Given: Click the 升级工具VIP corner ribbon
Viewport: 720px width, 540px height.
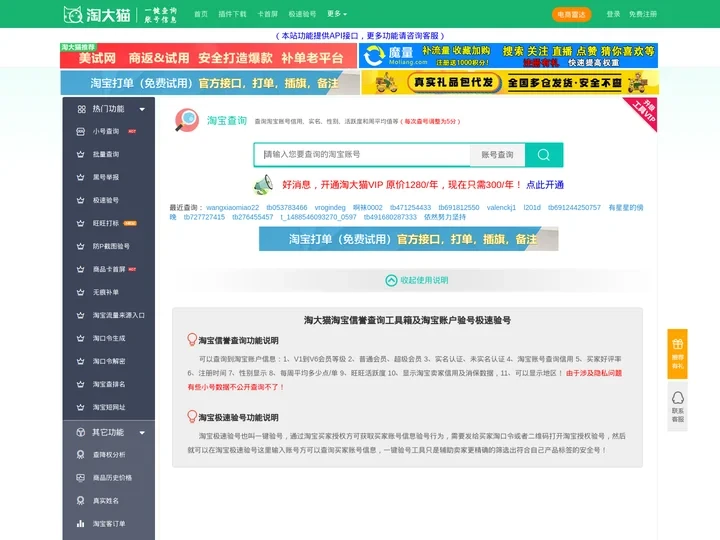Looking at the screenshot, I should click(x=644, y=112).
